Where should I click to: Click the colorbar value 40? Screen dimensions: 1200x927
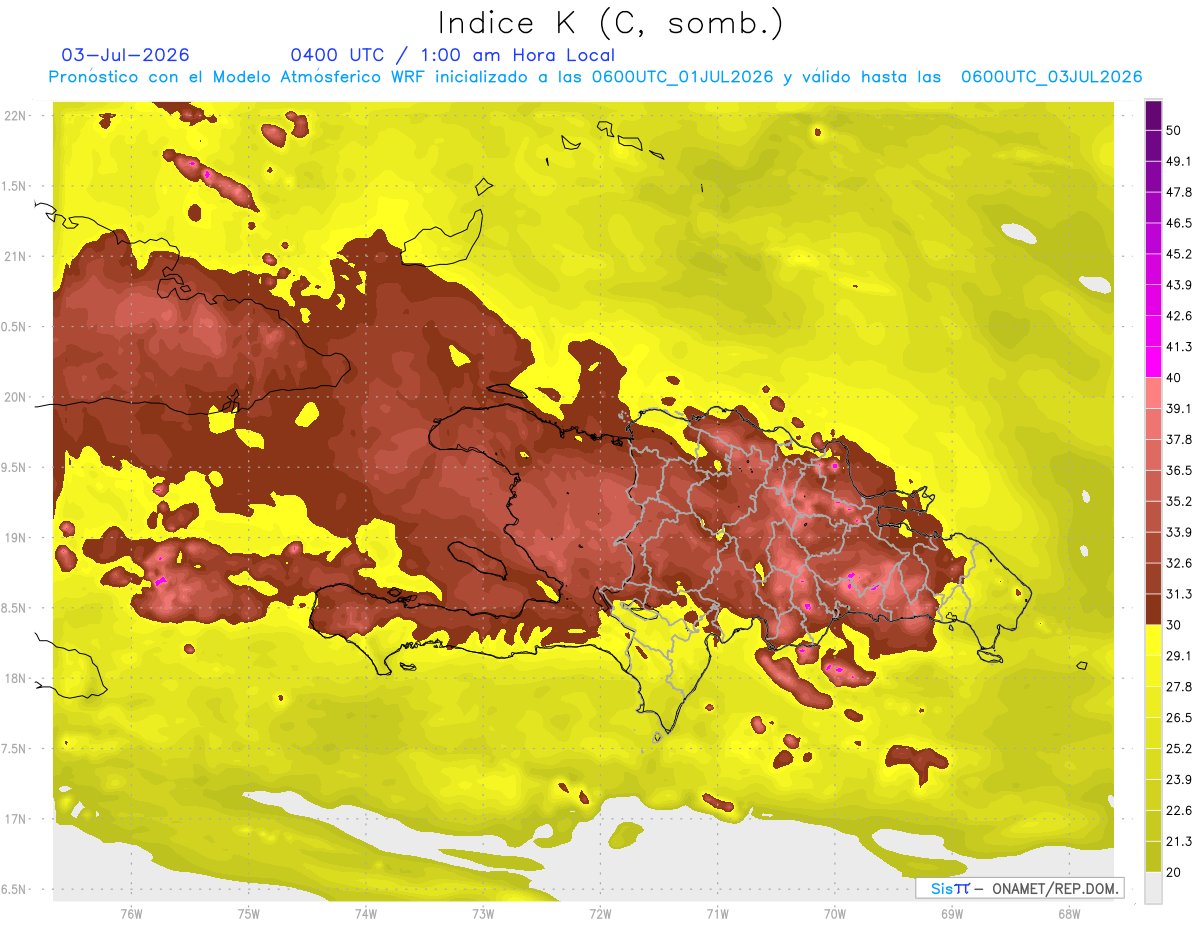click(x=1174, y=378)
